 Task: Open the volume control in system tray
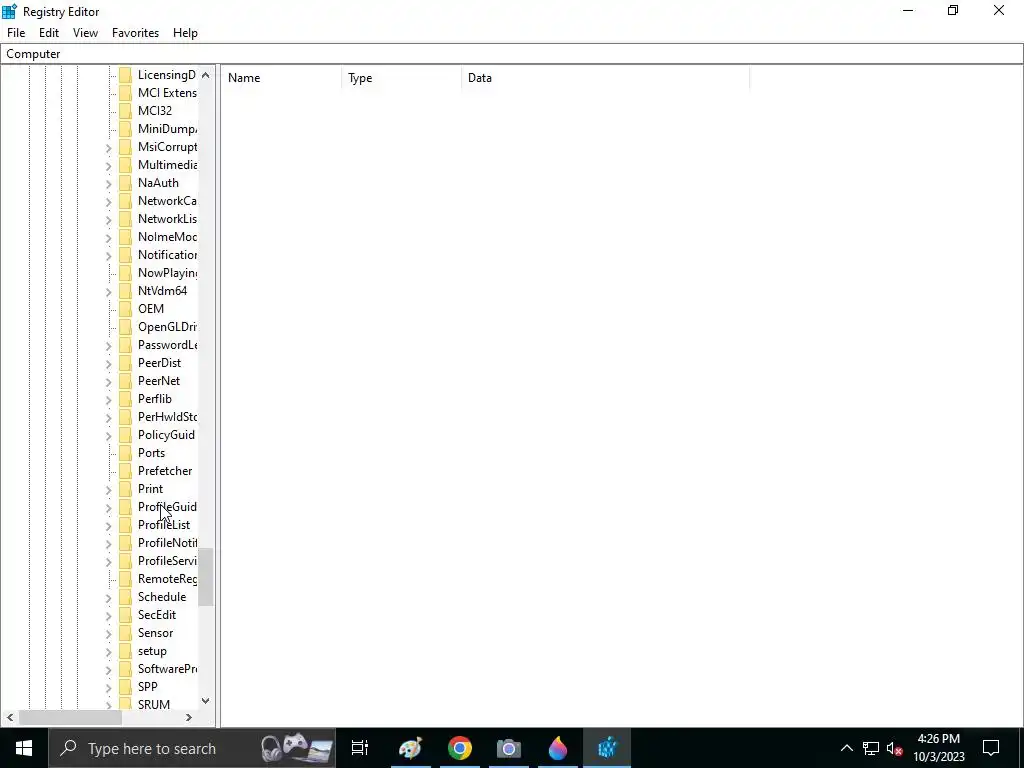coord(895,748)
